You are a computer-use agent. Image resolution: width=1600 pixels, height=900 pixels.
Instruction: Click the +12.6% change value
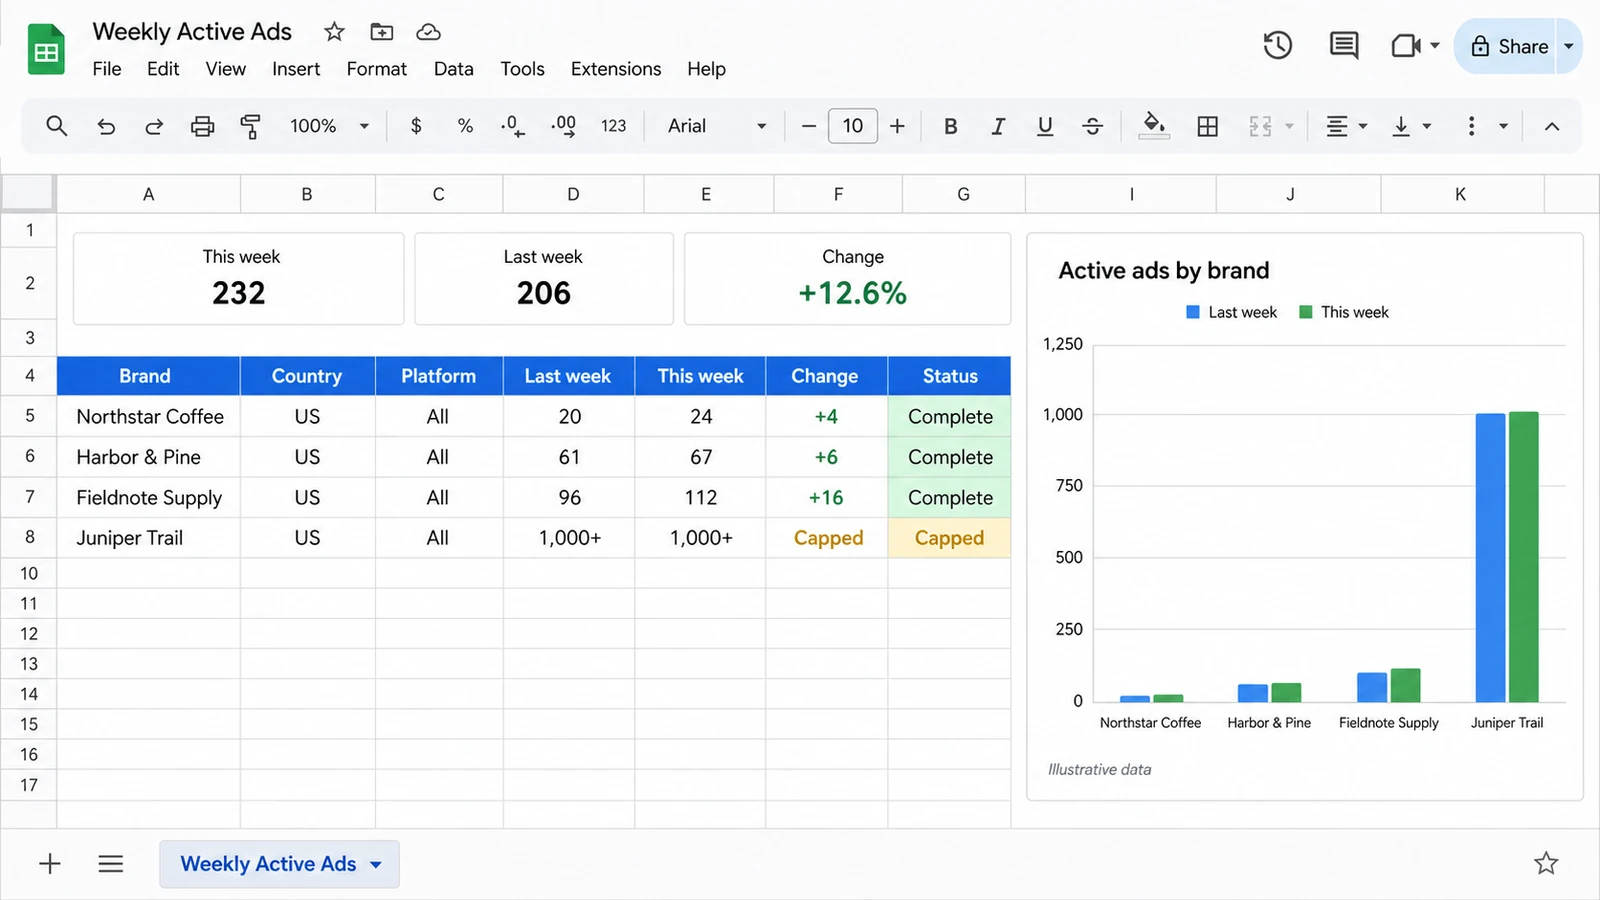852,293
